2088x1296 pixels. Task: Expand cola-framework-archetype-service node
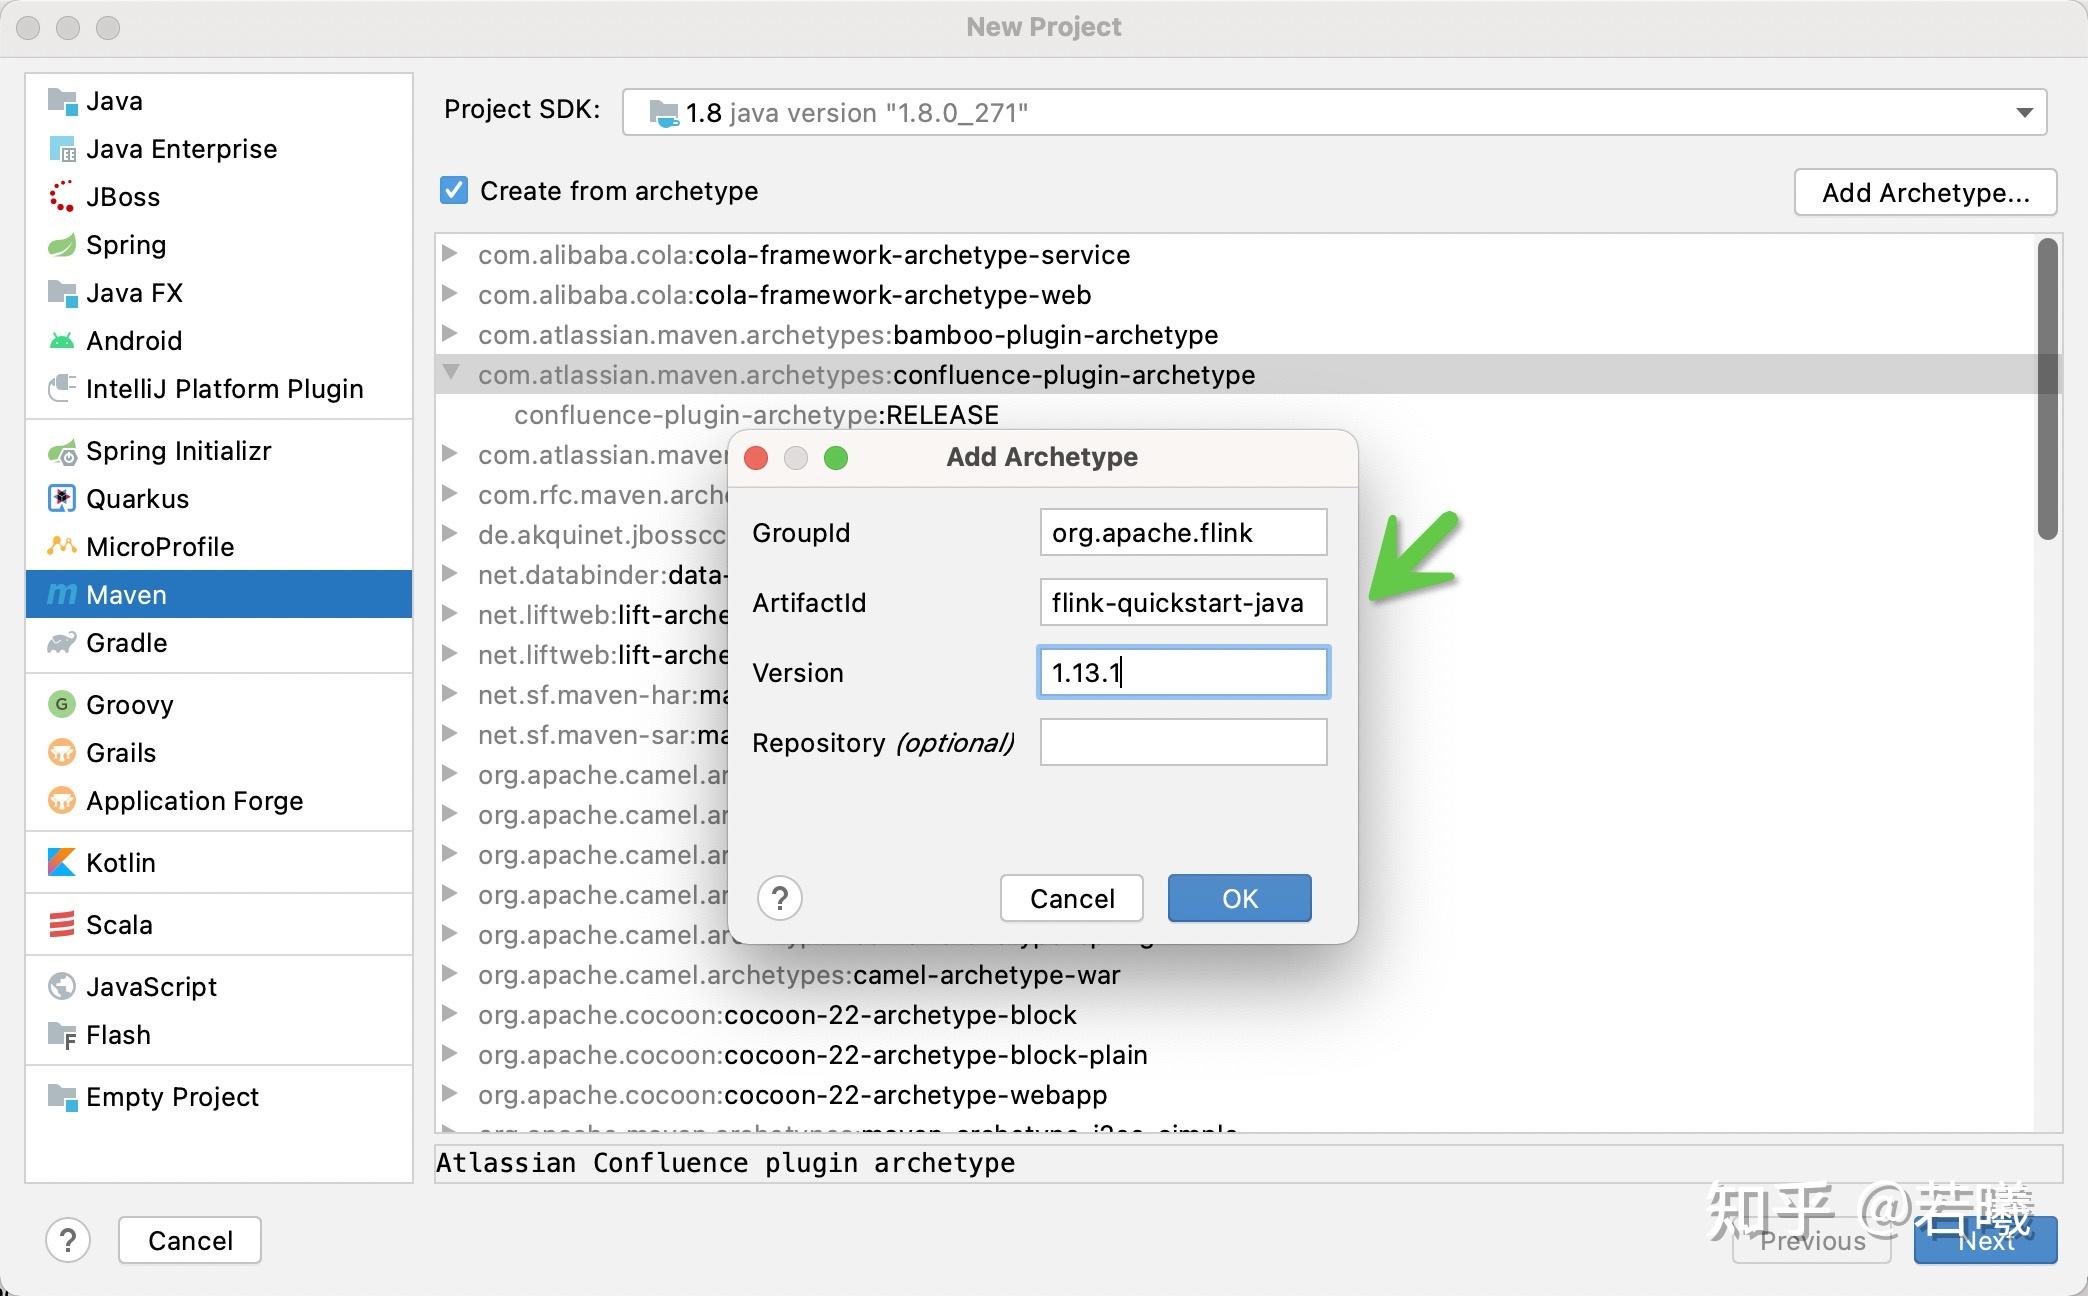(x=450, y=254)
